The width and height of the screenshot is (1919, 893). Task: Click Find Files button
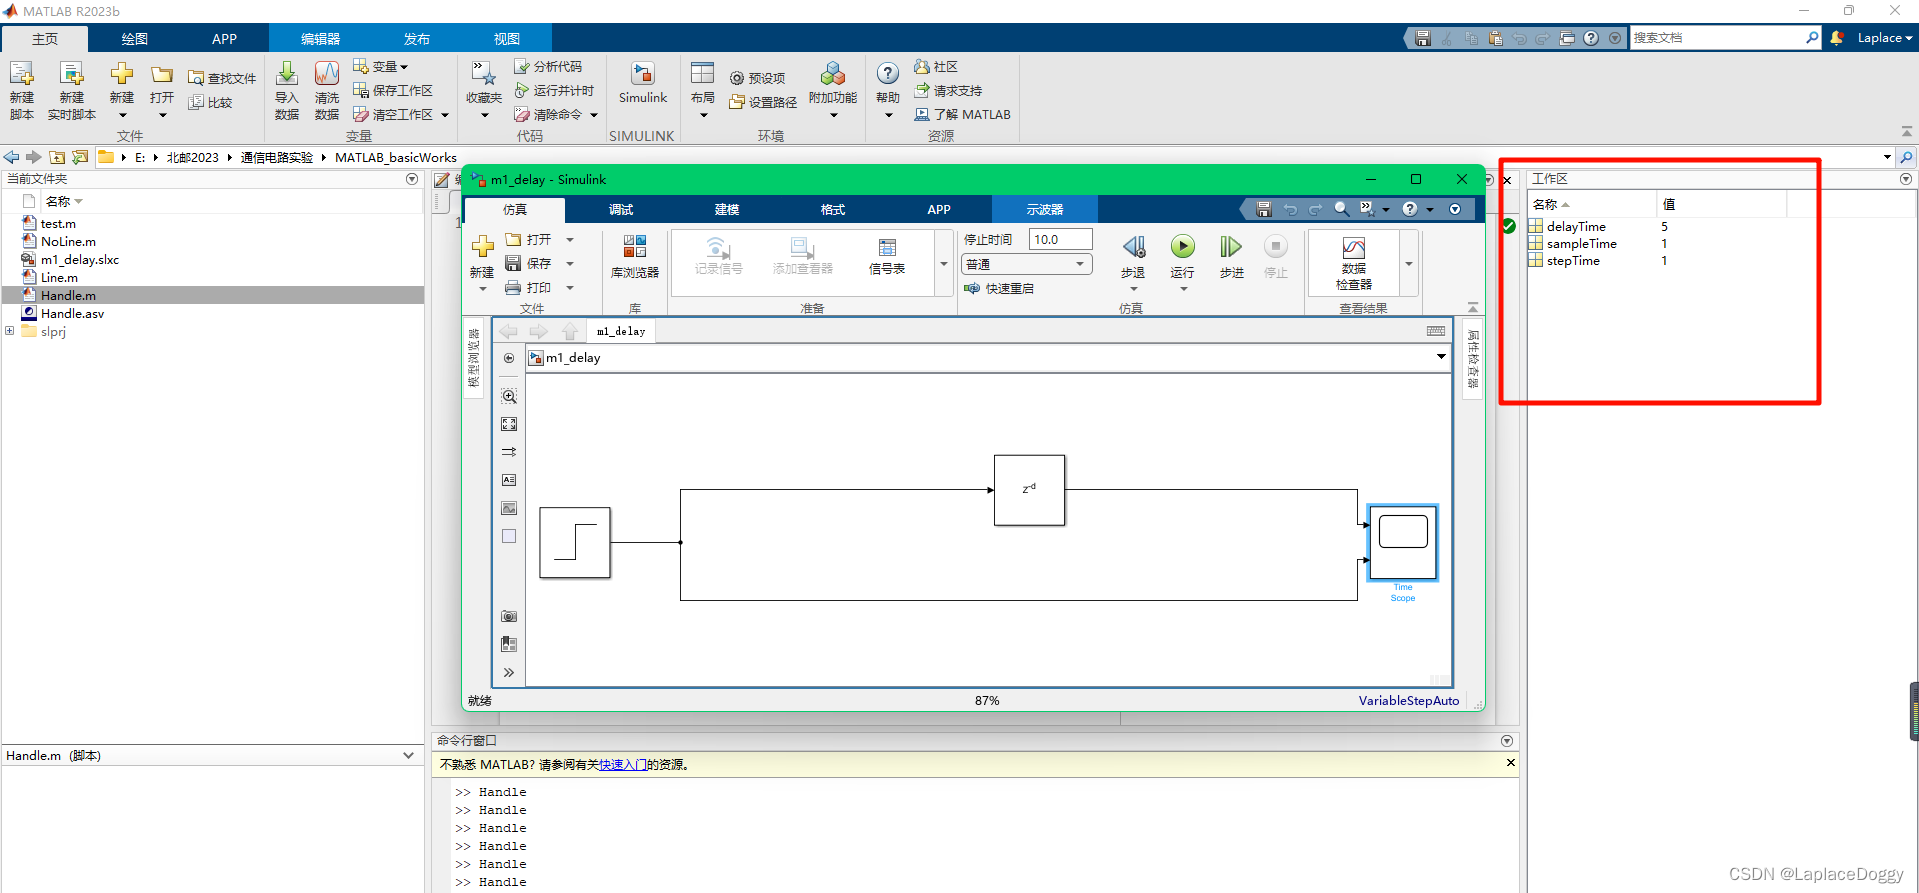222,78
